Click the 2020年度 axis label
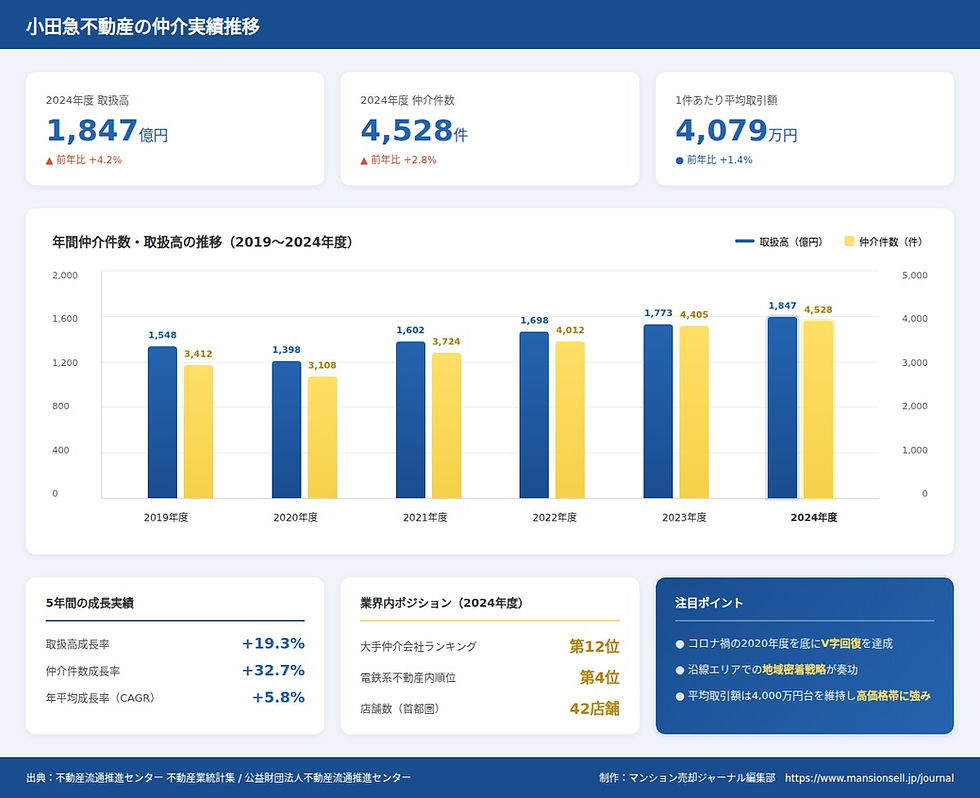This screenshot has height=798, width=980. pos(296,517)
